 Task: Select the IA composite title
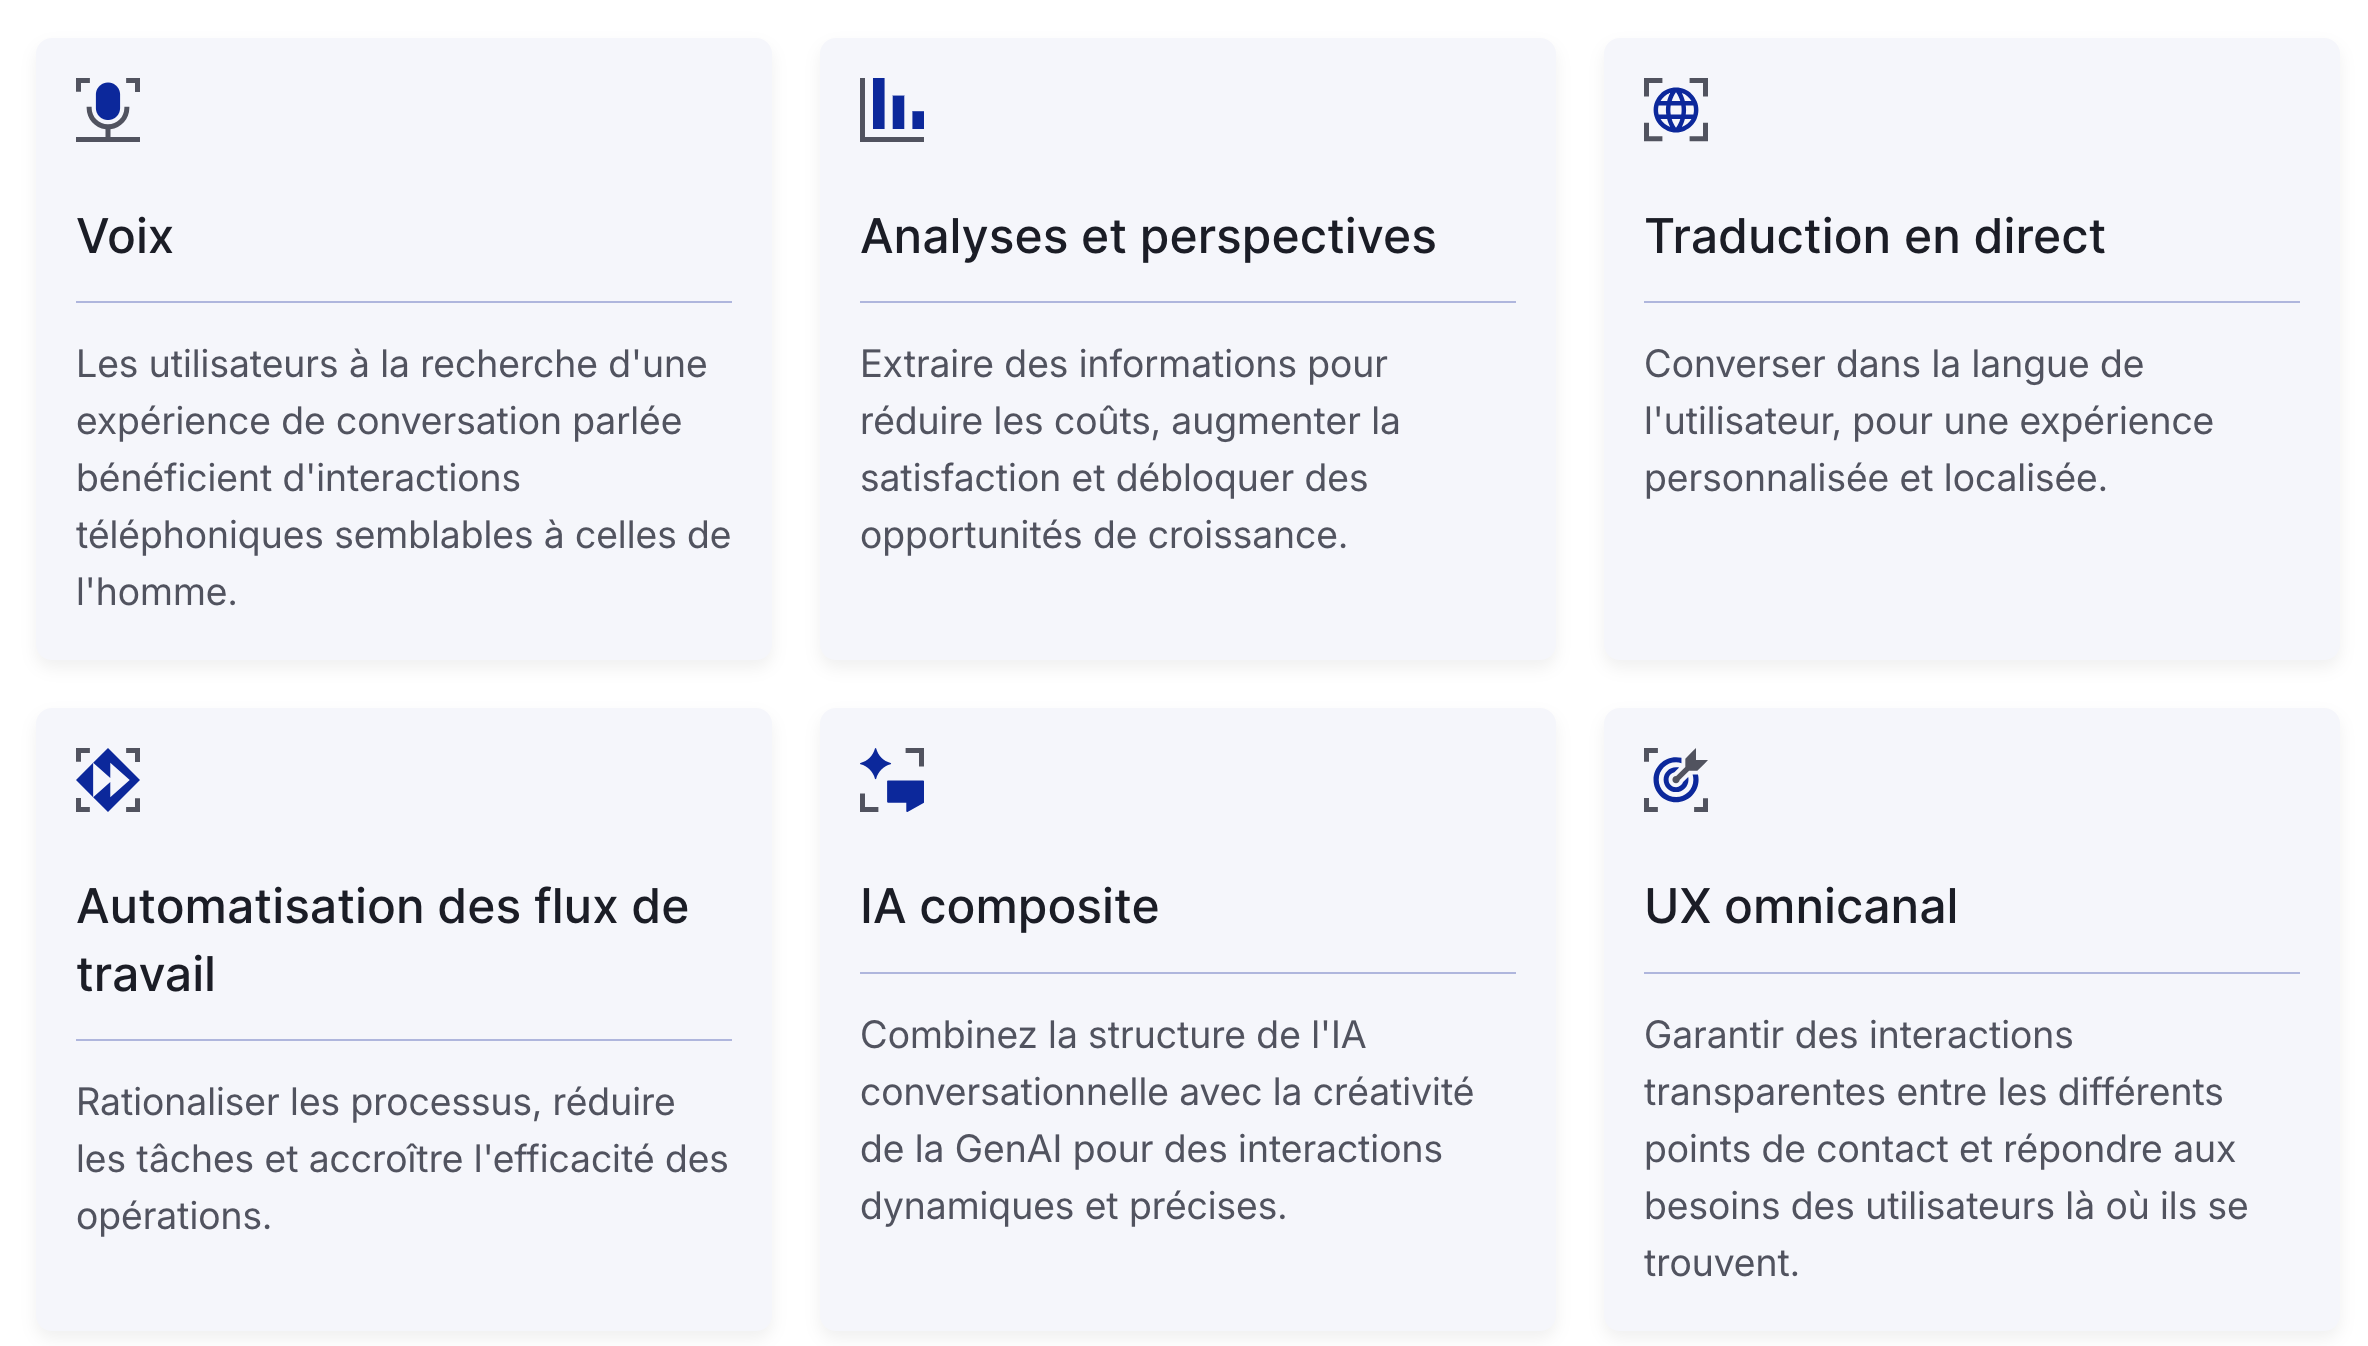coord(1009,907)
